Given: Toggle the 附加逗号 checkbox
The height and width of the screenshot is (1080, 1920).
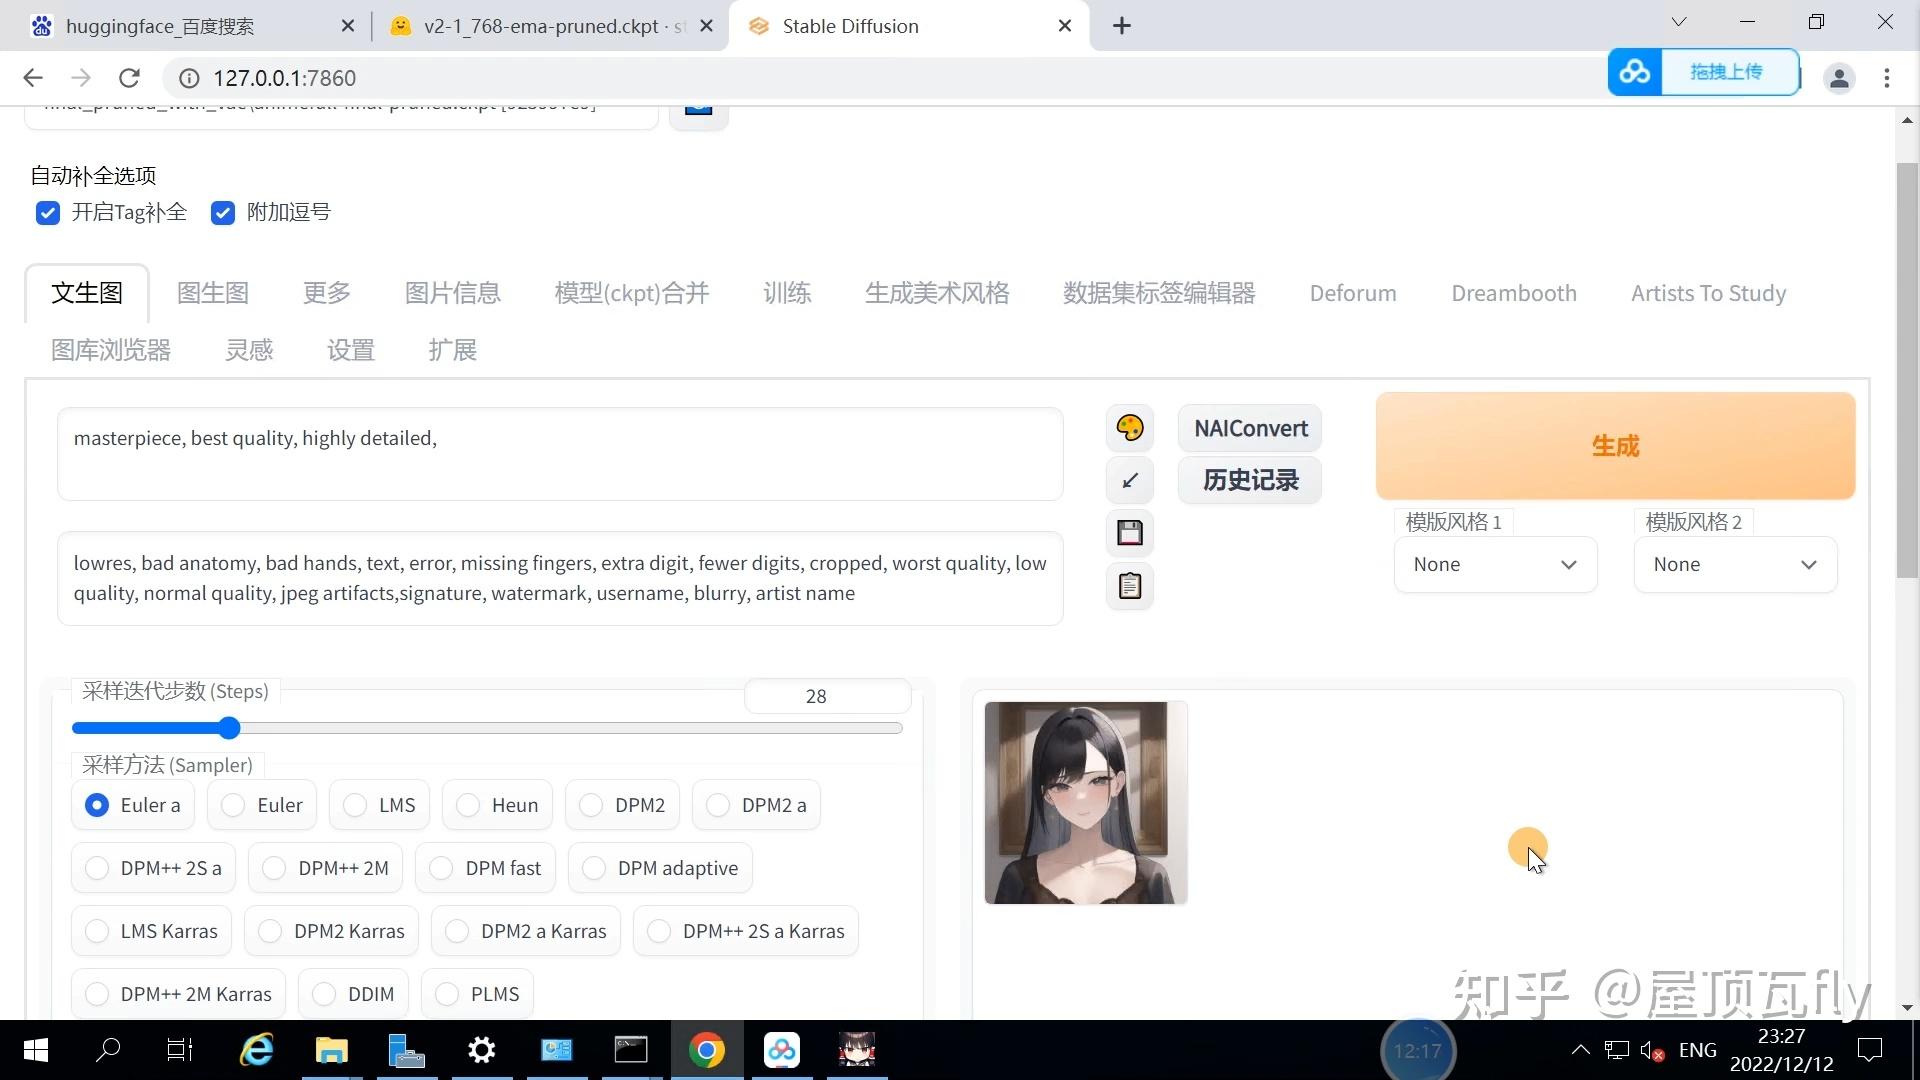Looking at the screenshot, I should (223, 213).
